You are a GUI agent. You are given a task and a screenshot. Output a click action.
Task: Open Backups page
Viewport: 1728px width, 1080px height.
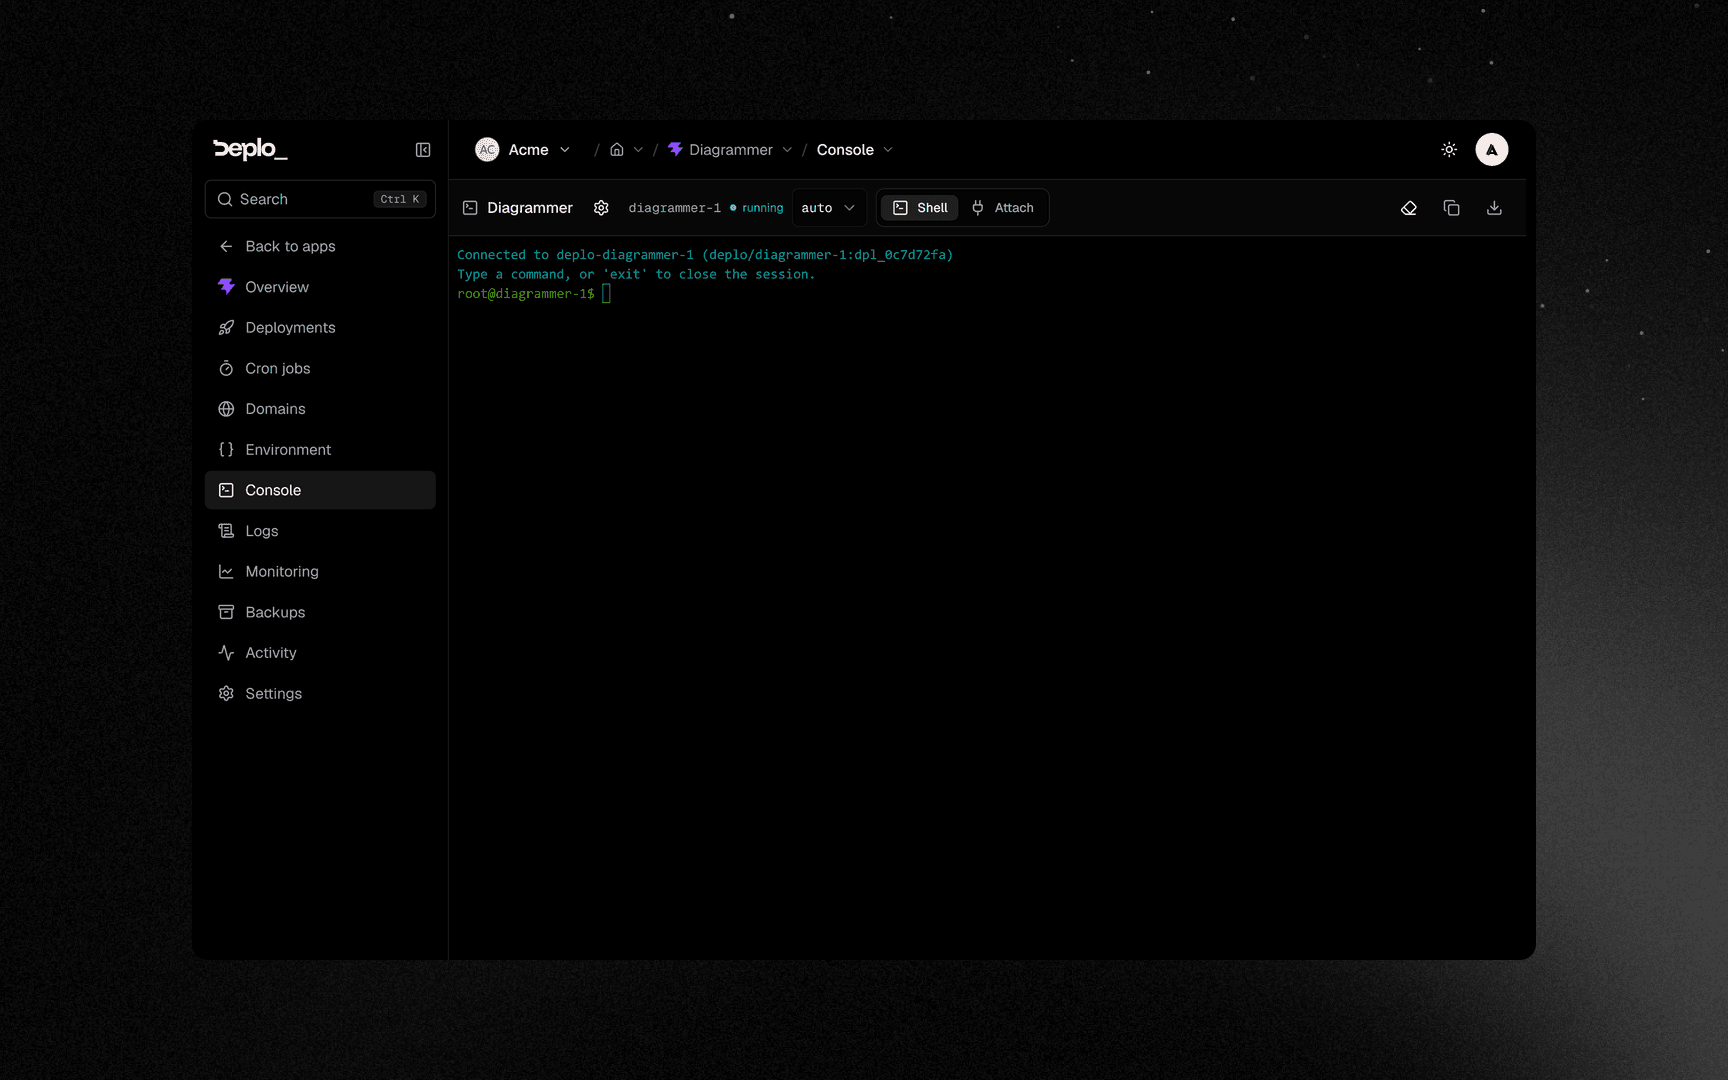click(320, 612)
